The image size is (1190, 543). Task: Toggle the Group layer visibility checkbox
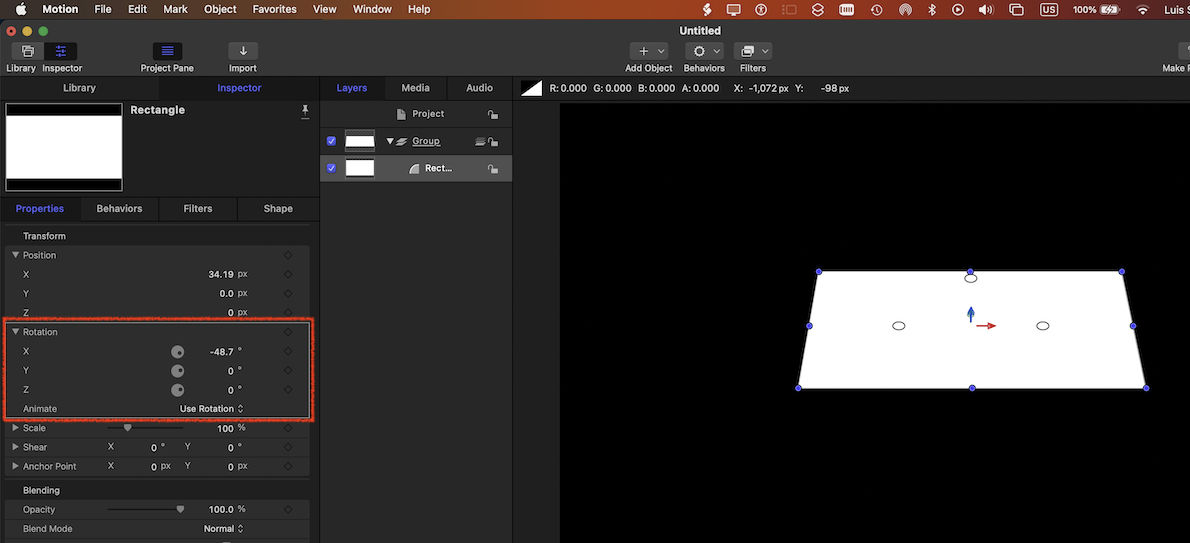click(x=331, y=141)
